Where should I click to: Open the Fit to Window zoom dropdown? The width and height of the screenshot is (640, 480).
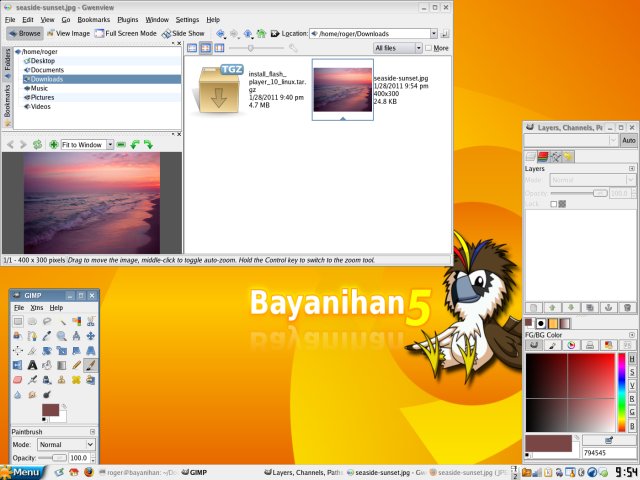point(85,145)
